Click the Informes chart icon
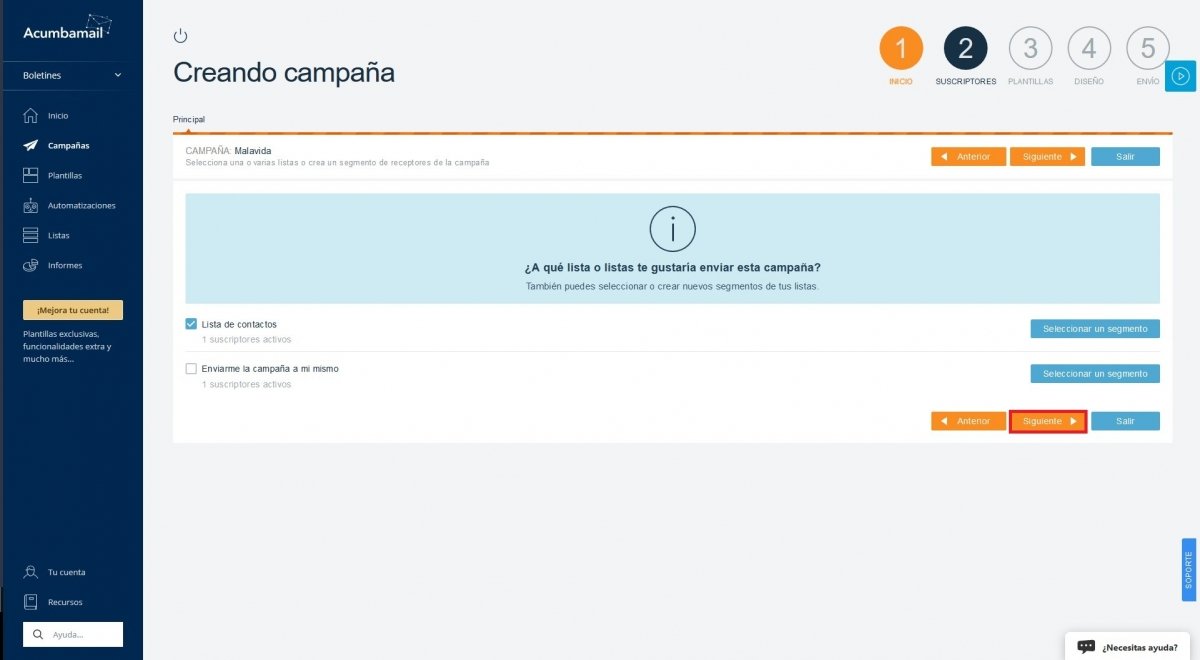1200x660 pixels. click(30, 266)
